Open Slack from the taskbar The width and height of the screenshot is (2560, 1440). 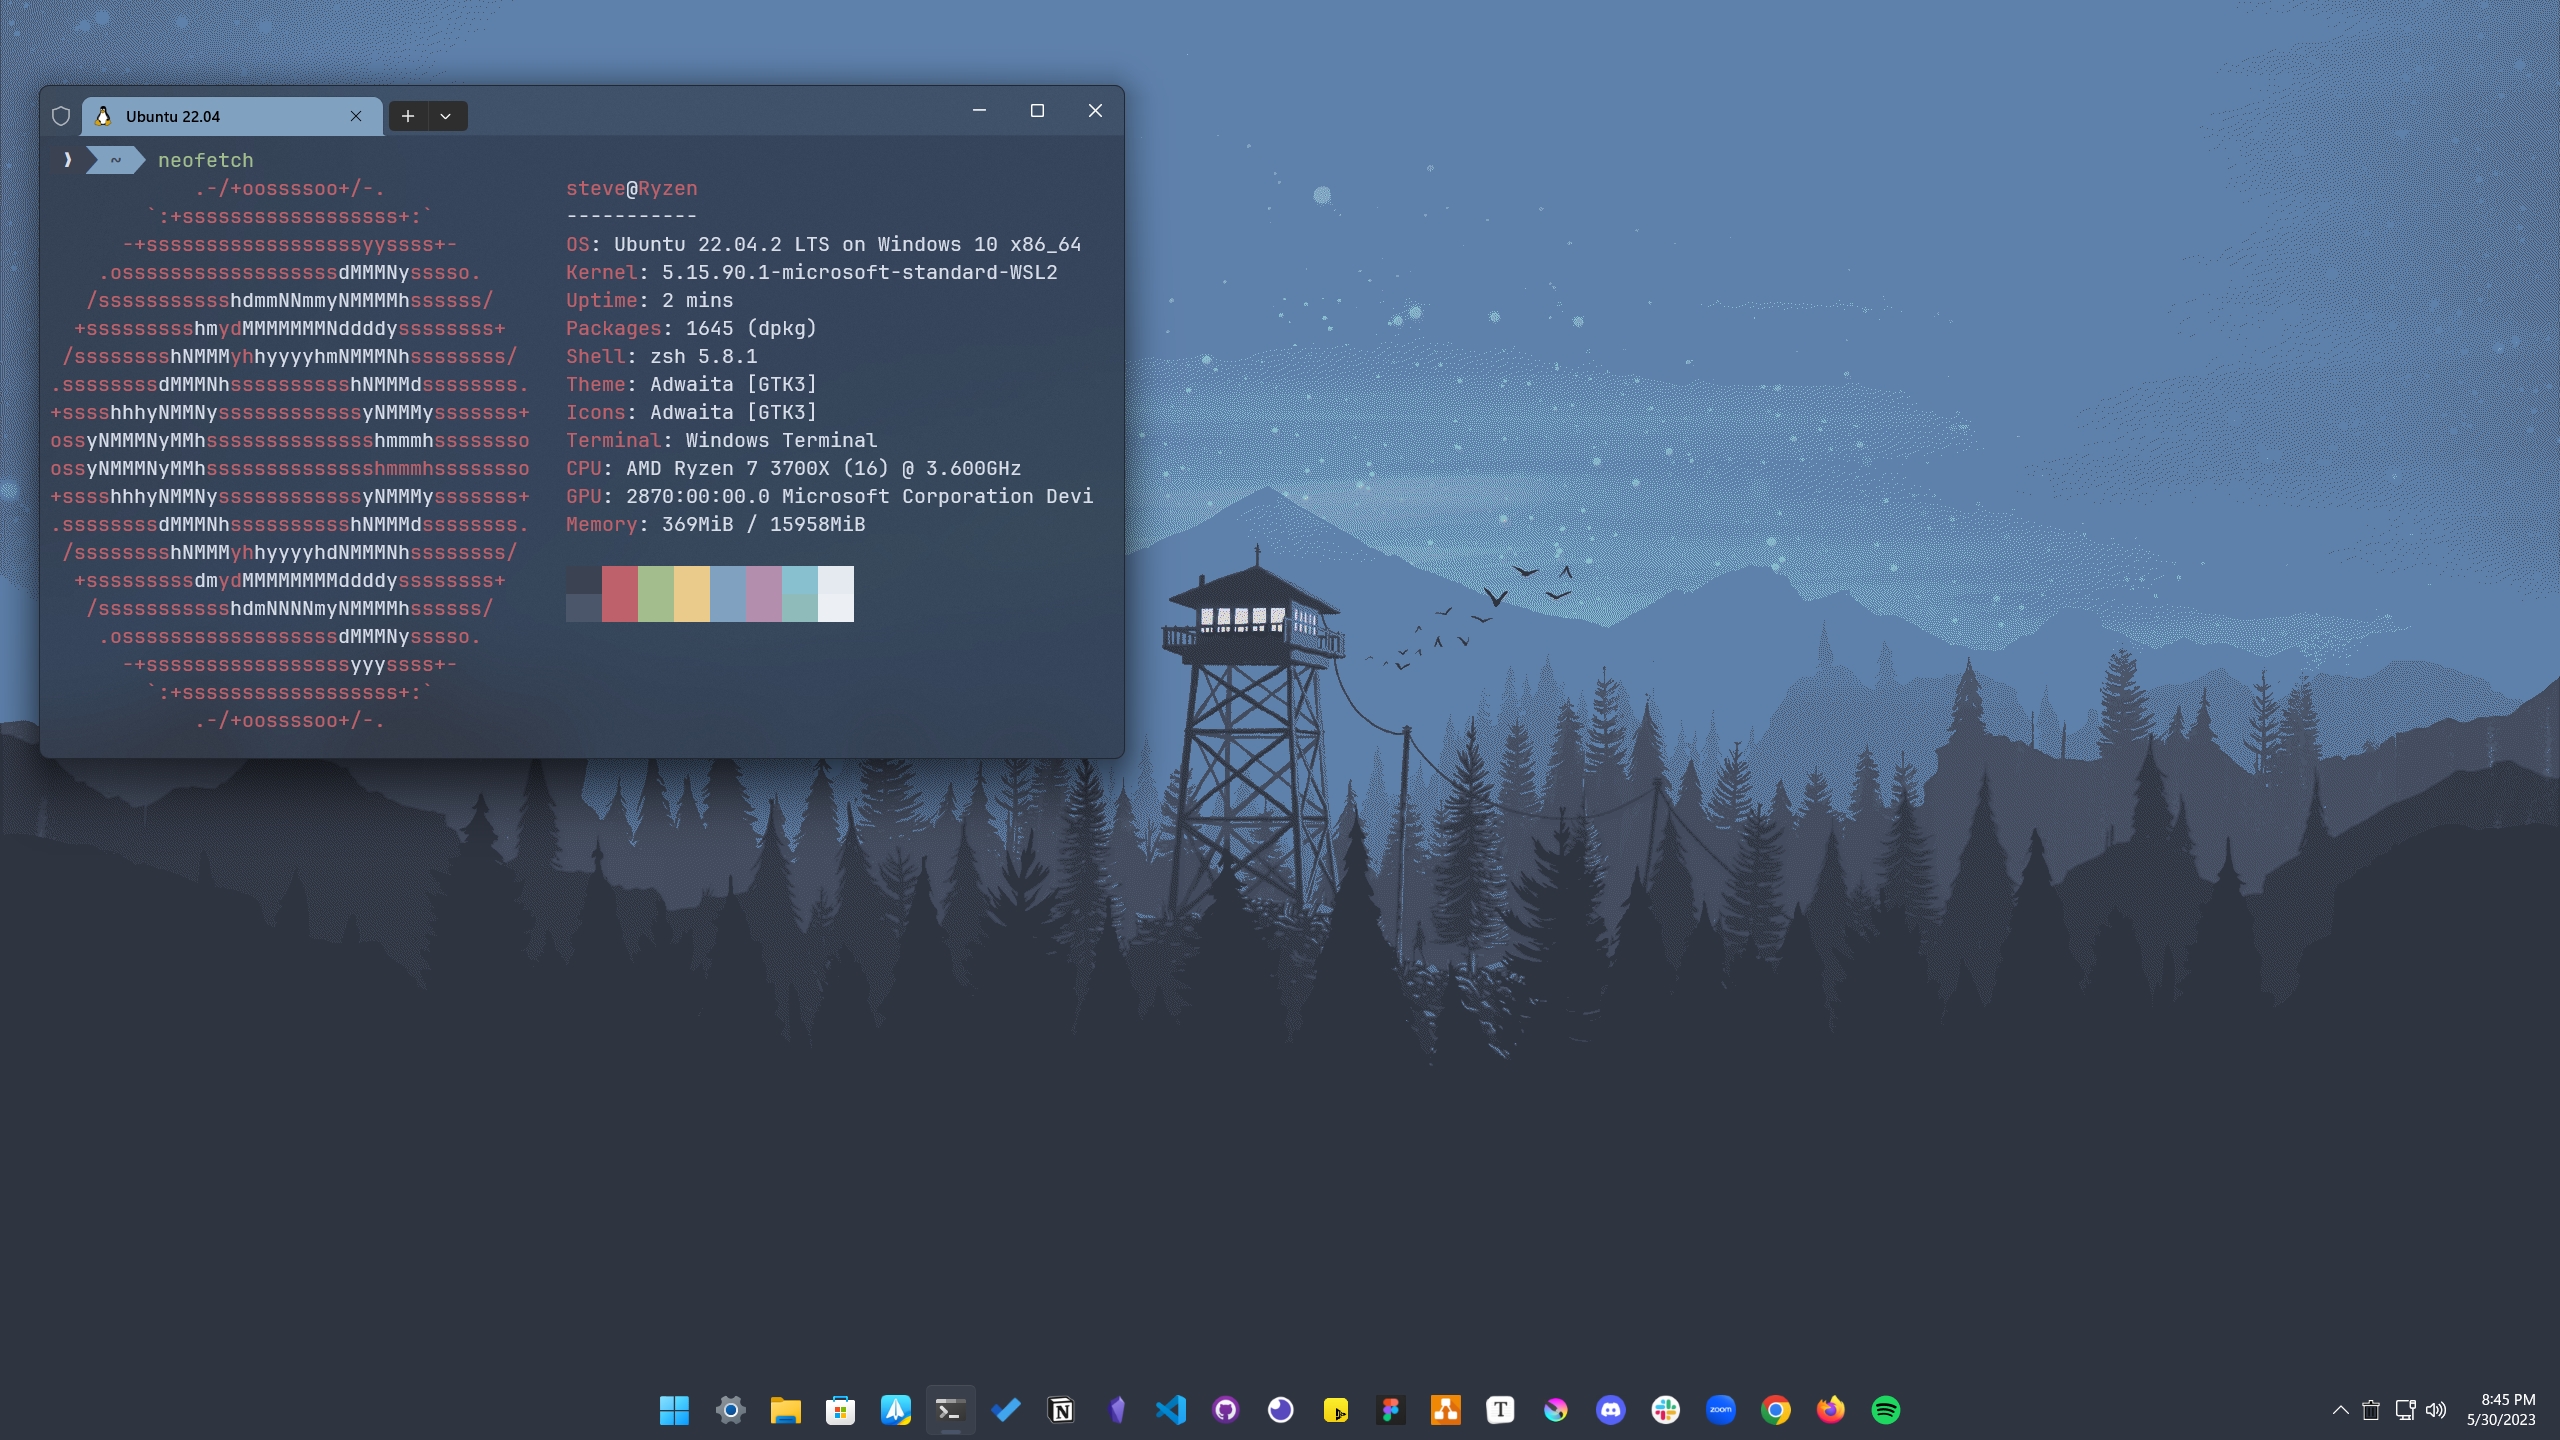click(x=1665, y=1410)
